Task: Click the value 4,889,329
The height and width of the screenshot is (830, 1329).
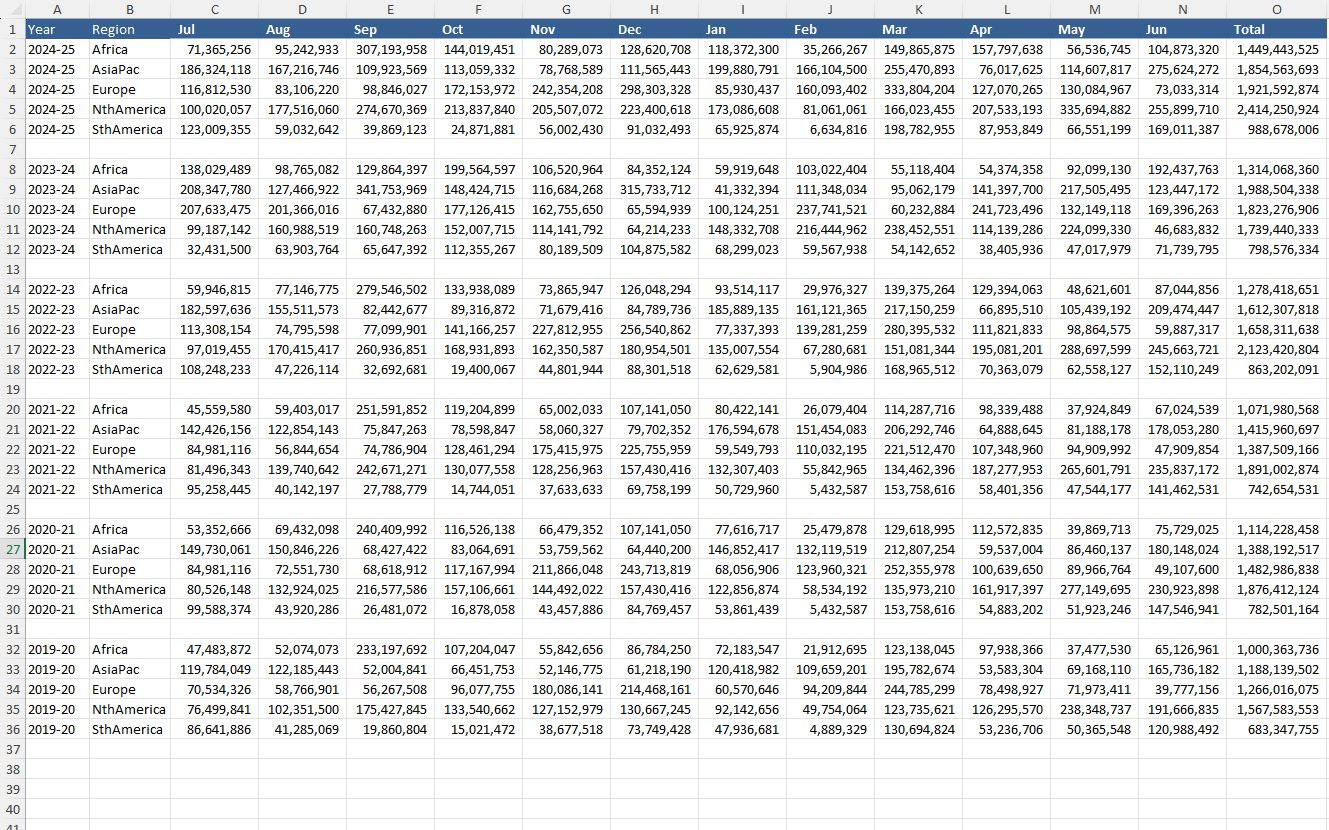Action: coord(830,729)
